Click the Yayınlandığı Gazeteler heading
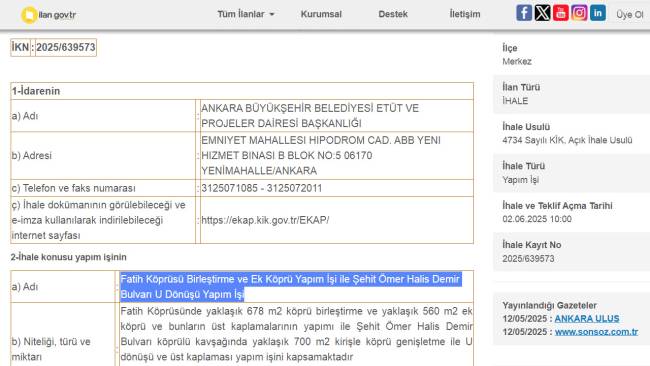 [549, 305]
